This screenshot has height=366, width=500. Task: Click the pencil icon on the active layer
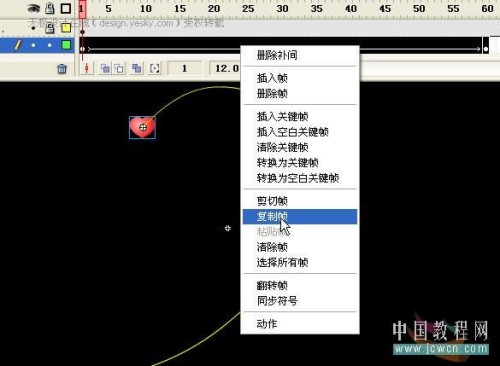[x=18, y=45]
